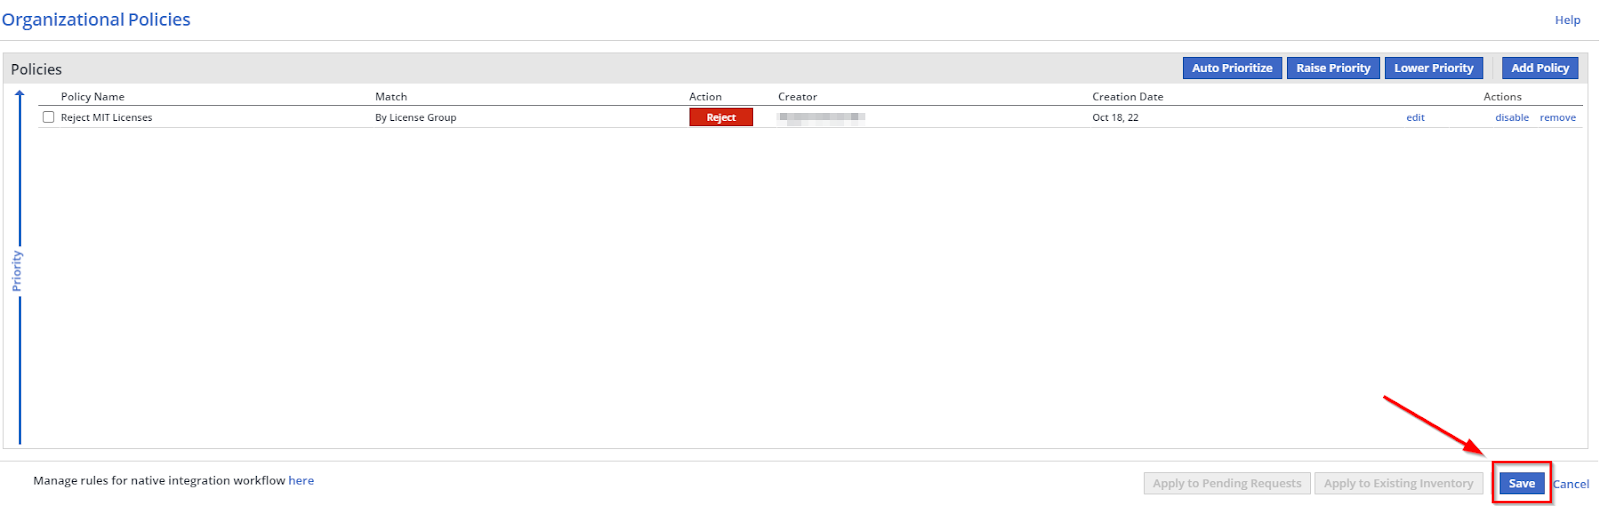
Task: Disable the Reject MIT Licenses policy
Action: [1511, 118]
